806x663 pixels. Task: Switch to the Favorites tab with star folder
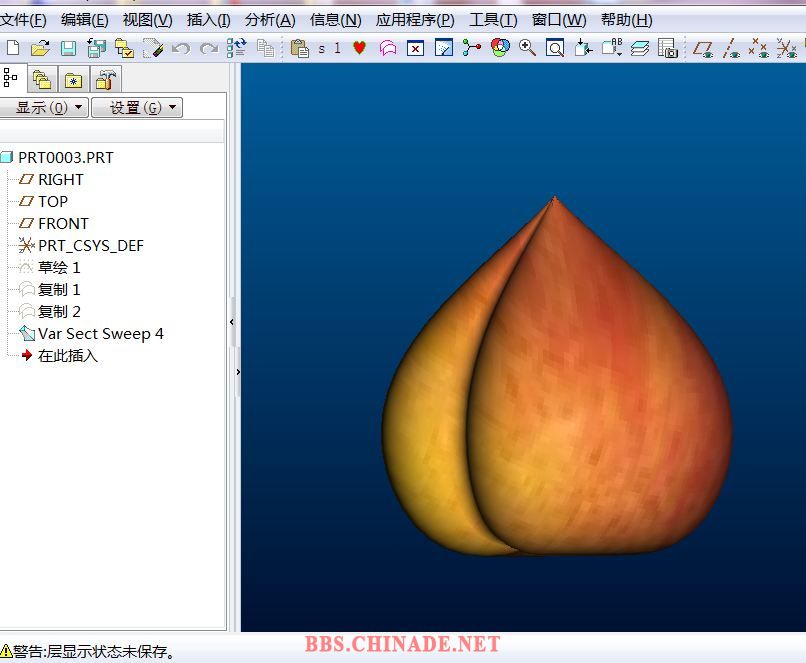(x=73, y=80)
